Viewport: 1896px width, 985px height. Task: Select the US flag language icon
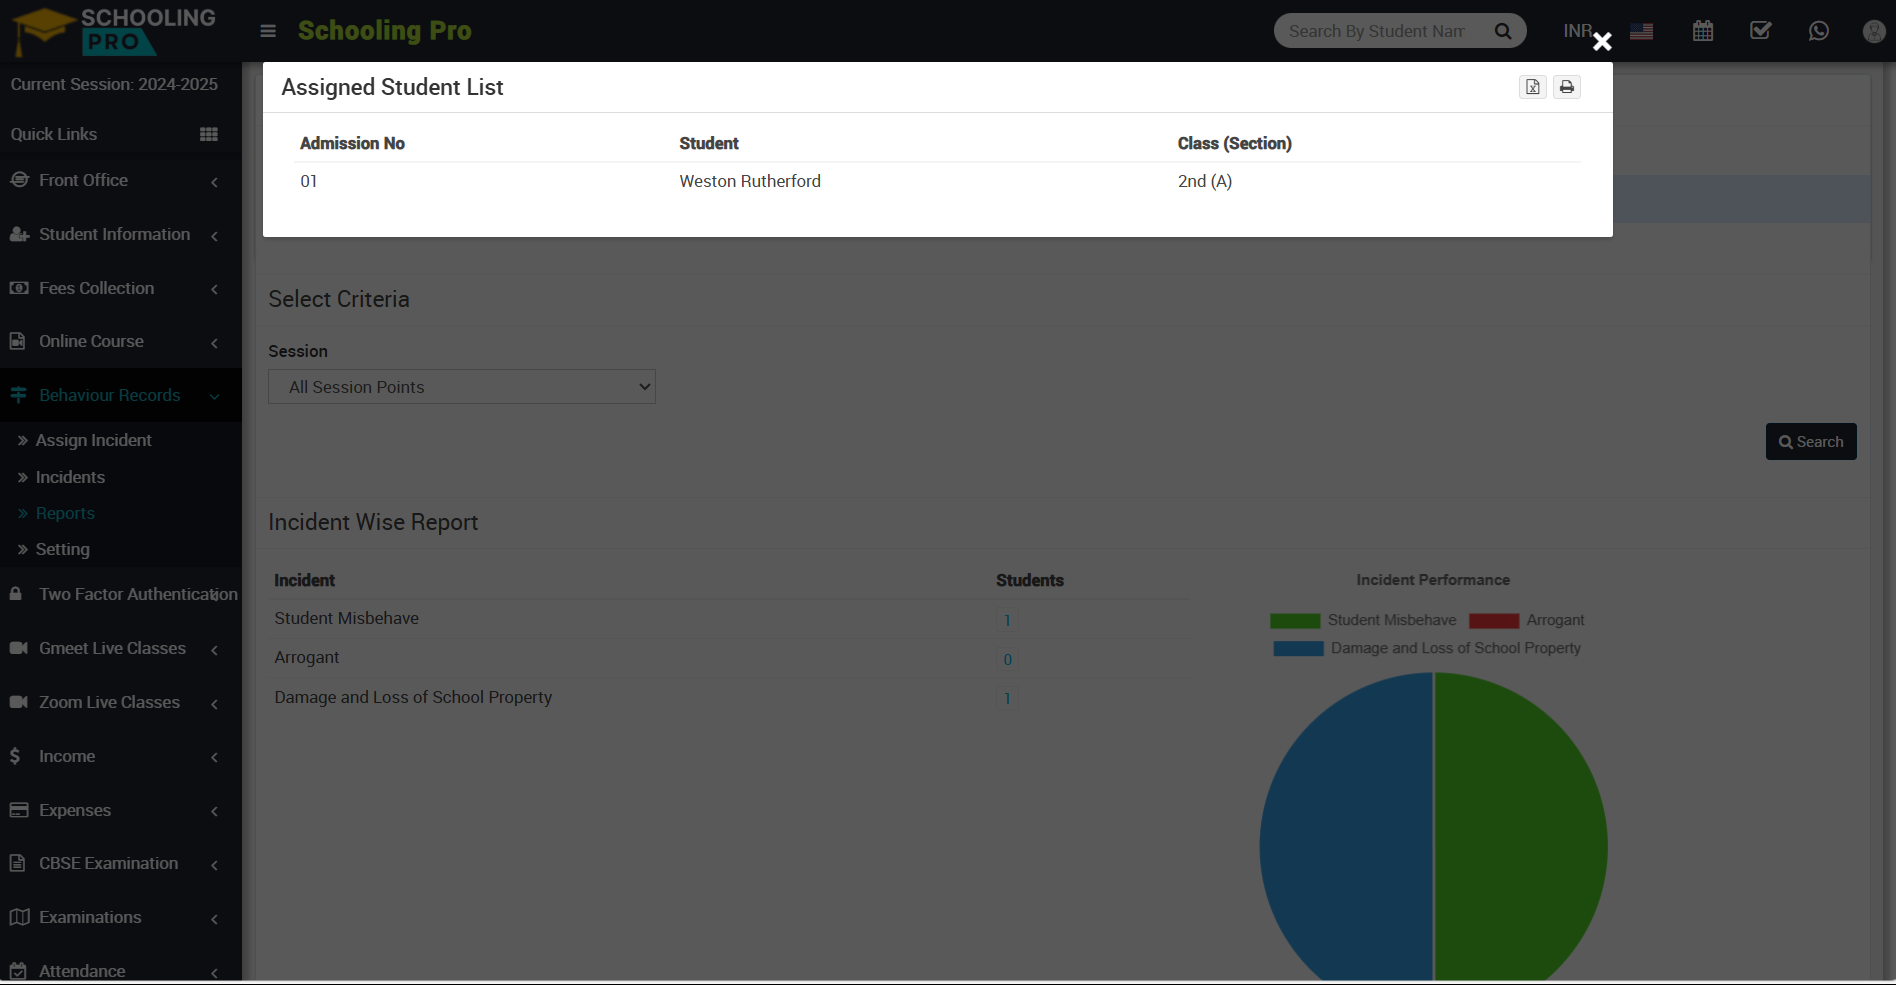click(1641, 31)
